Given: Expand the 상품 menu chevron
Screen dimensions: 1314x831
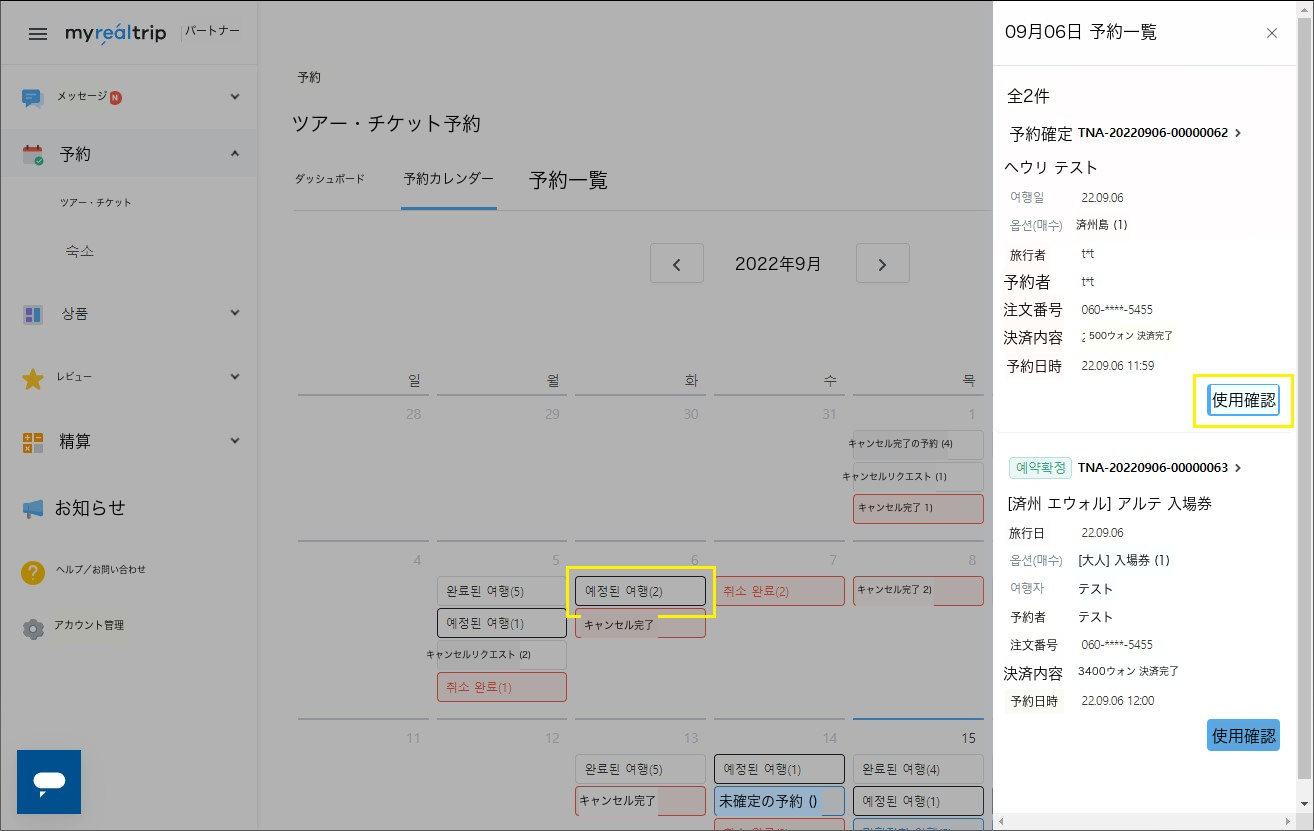Looking at the screenshot, I should [x=235, y=313].
